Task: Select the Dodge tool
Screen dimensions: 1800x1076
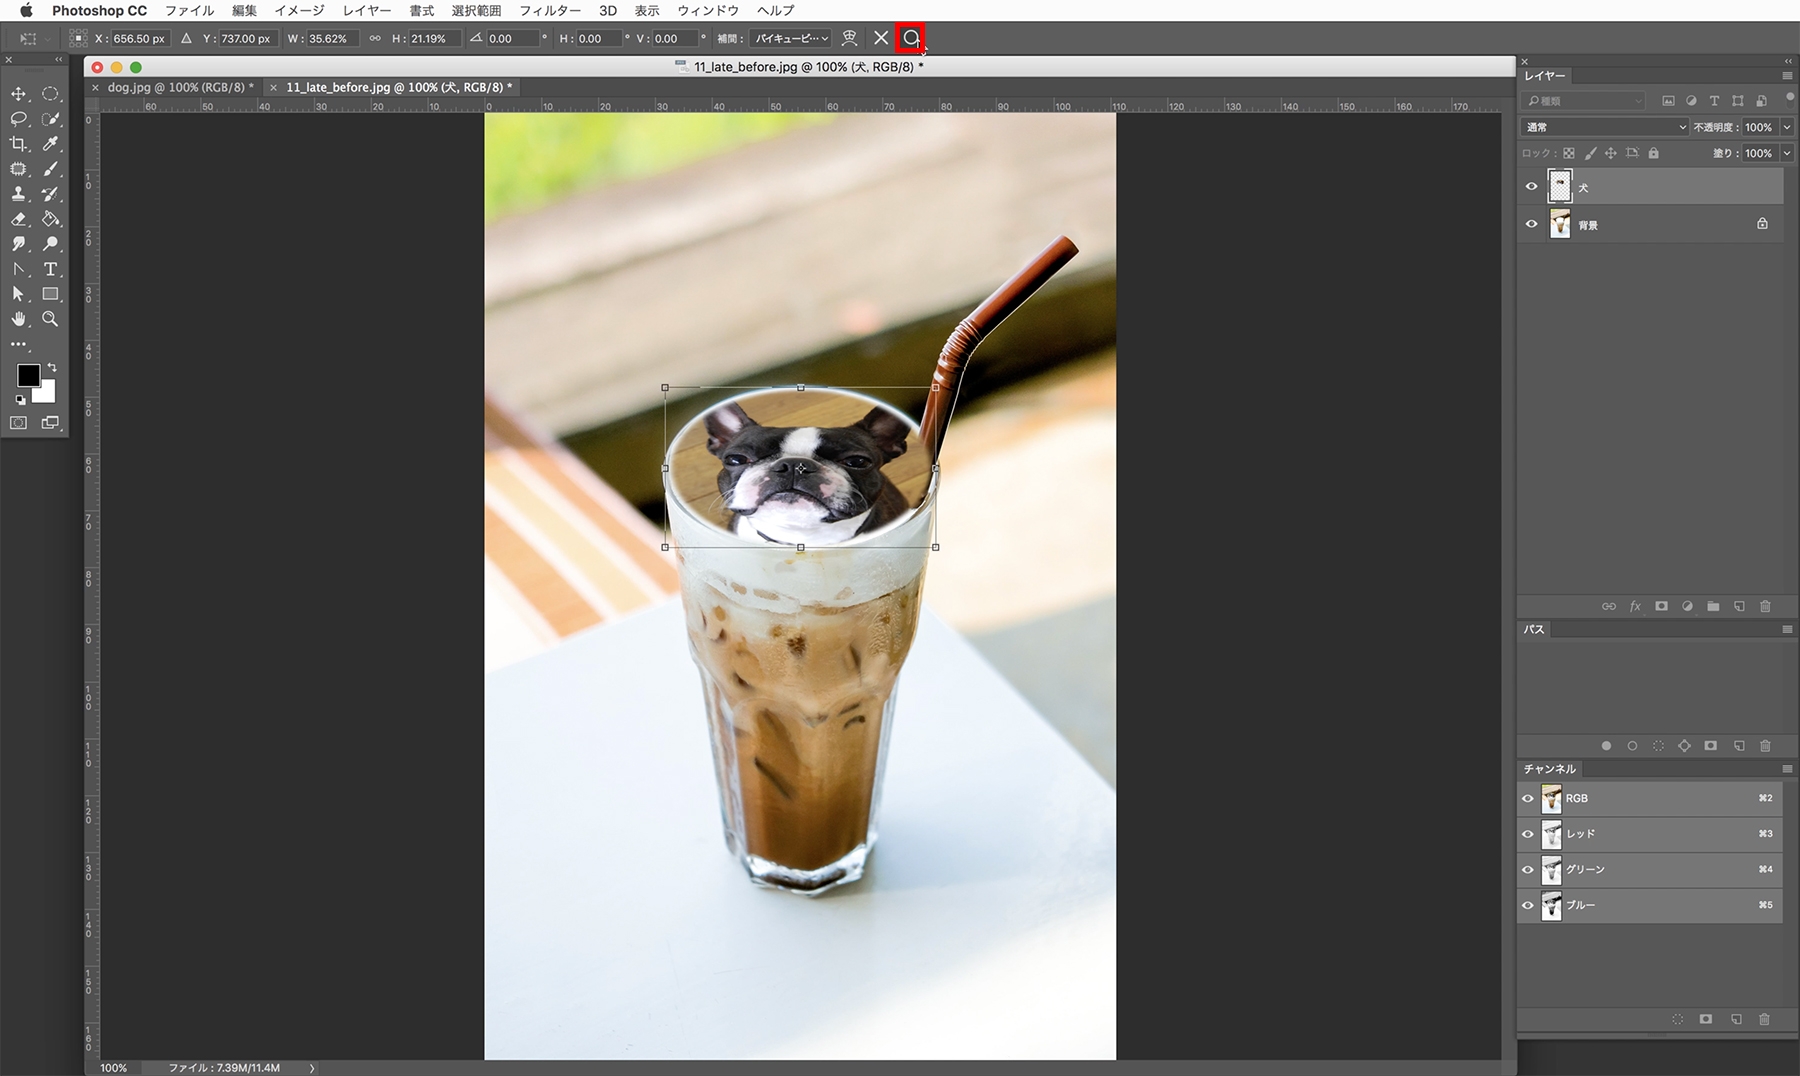Action: [x=50, y=244]
